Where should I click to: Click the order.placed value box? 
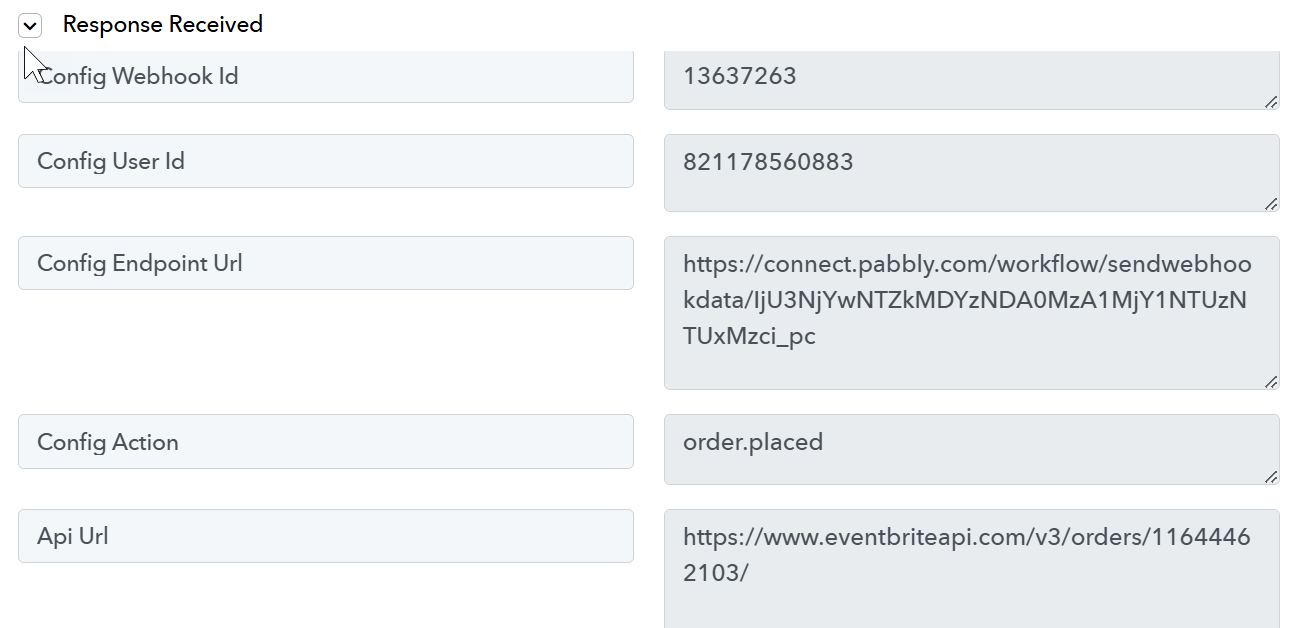click(x=972, y=450)
